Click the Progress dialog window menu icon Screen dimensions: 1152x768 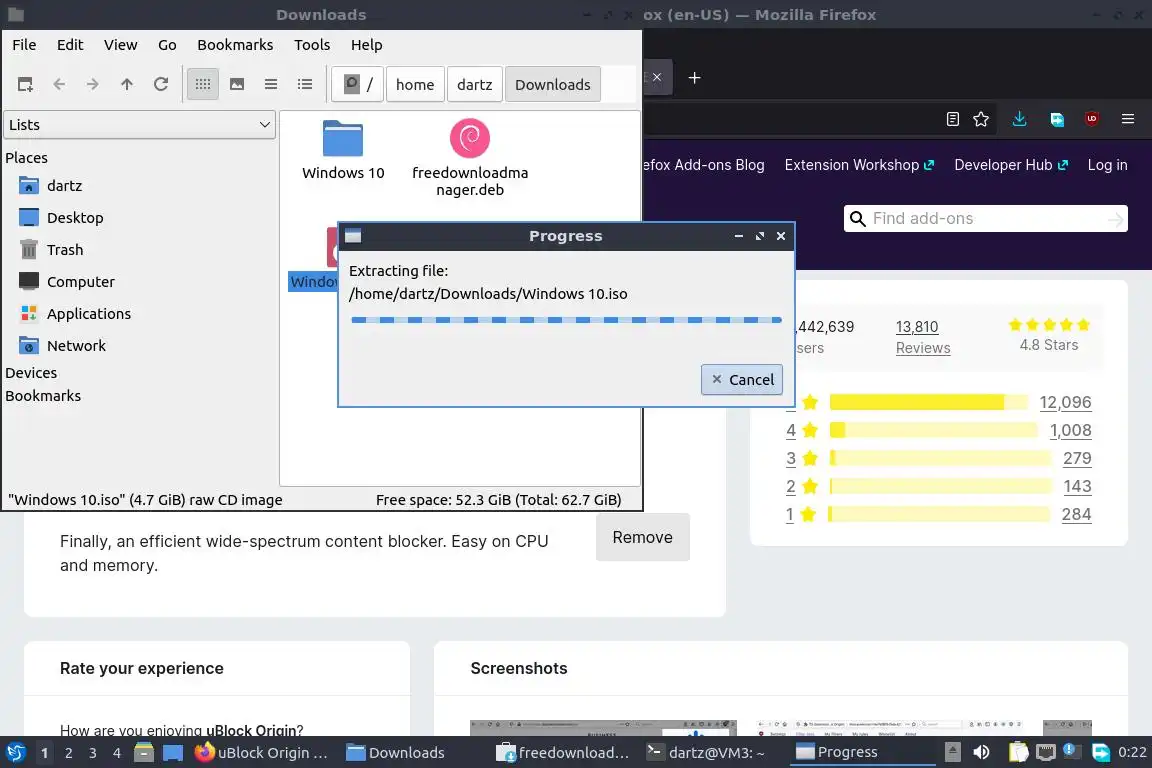point(353,236)
